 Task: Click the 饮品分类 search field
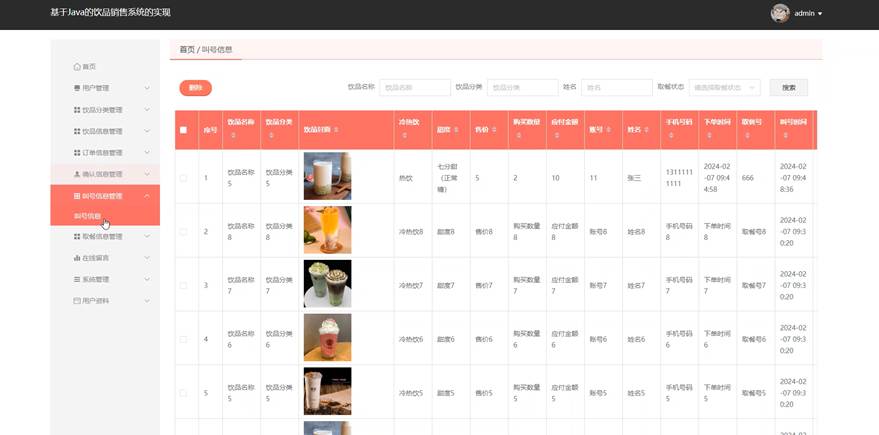[x=522, y=87]
